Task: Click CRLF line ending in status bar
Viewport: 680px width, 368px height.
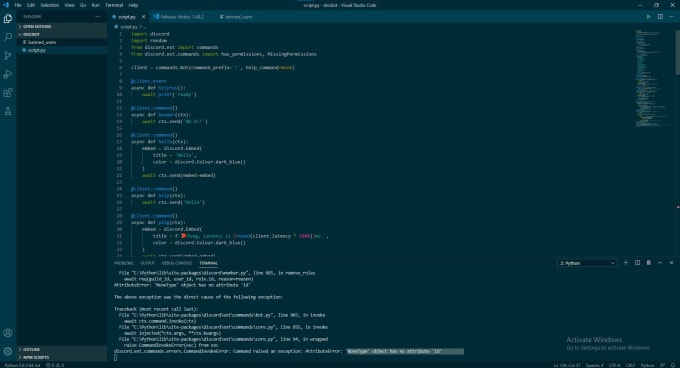Action: click(630, 365)
